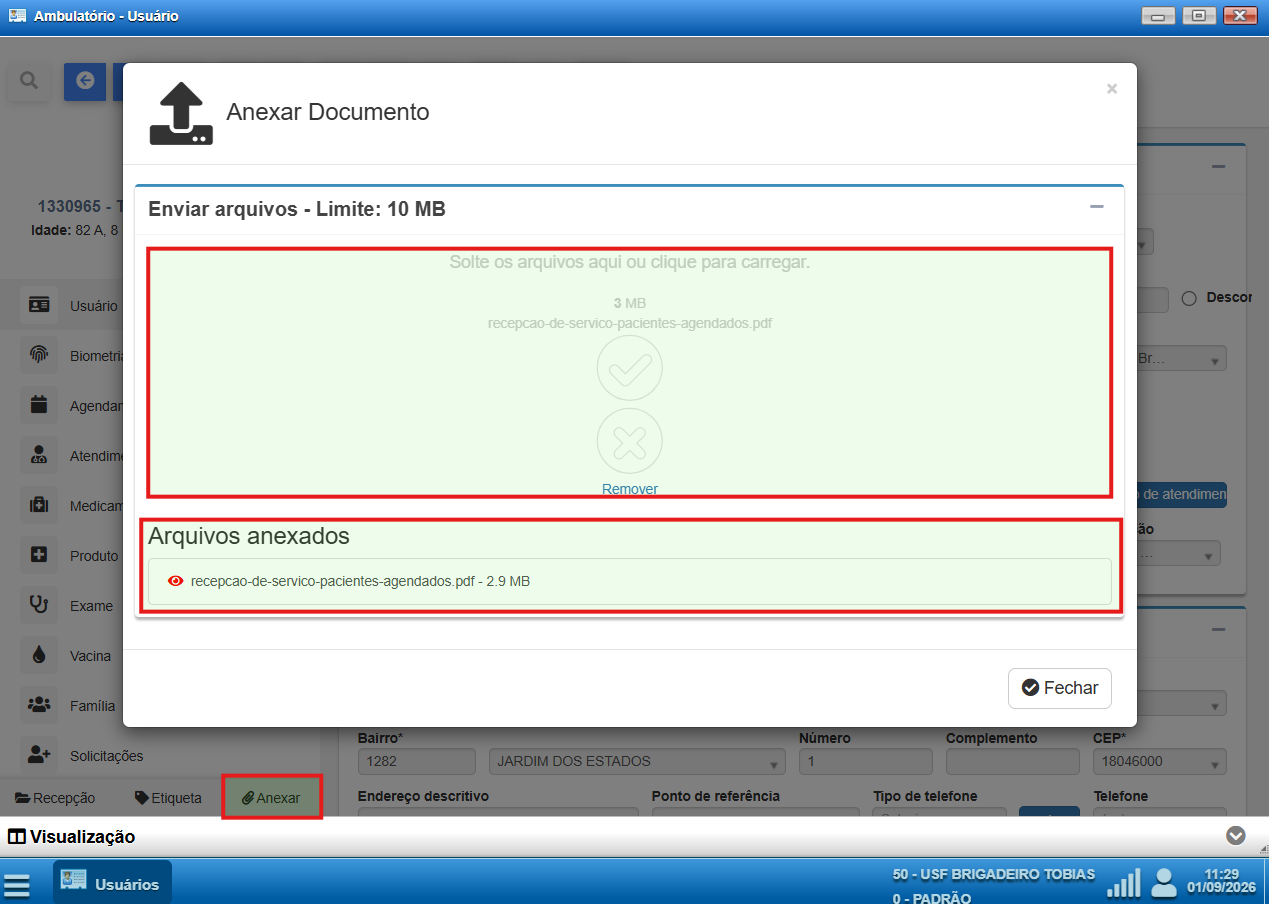Expand the Visualização bar chevron
Image resolution: width=1269 pixels, height=904 pixels.
tap(1236, 836)
